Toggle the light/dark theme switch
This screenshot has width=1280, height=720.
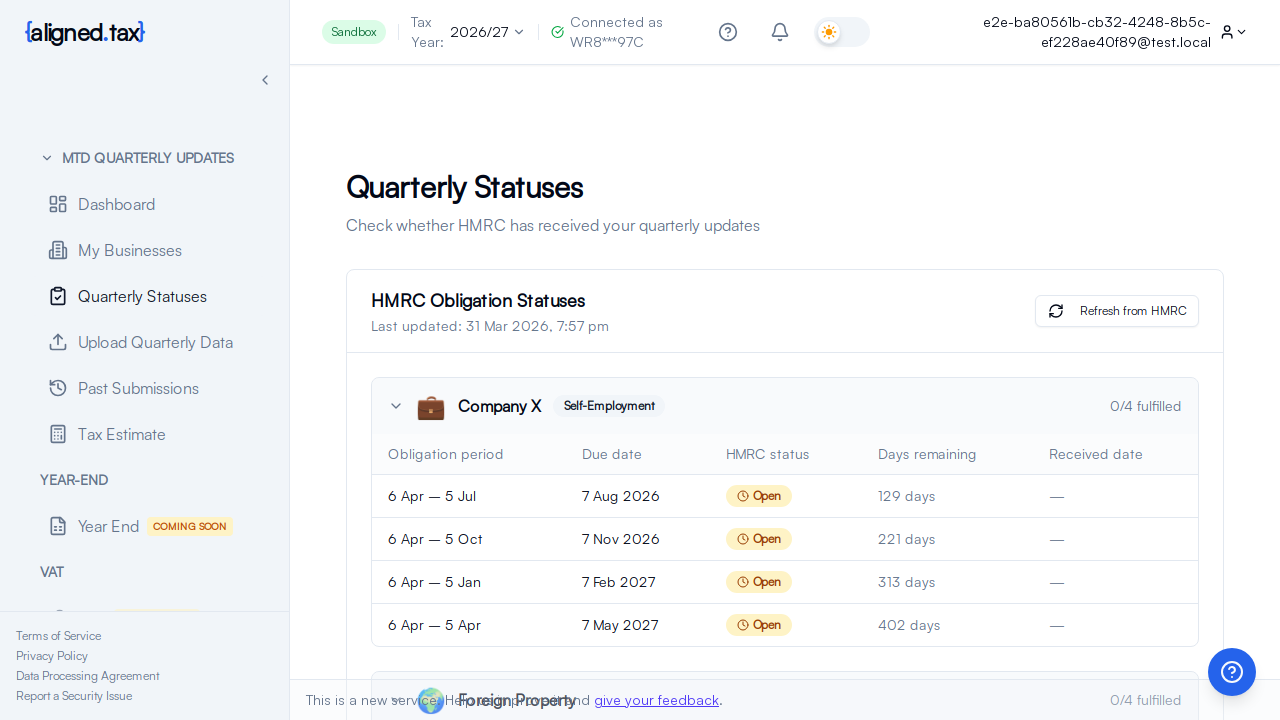point(841,32)
